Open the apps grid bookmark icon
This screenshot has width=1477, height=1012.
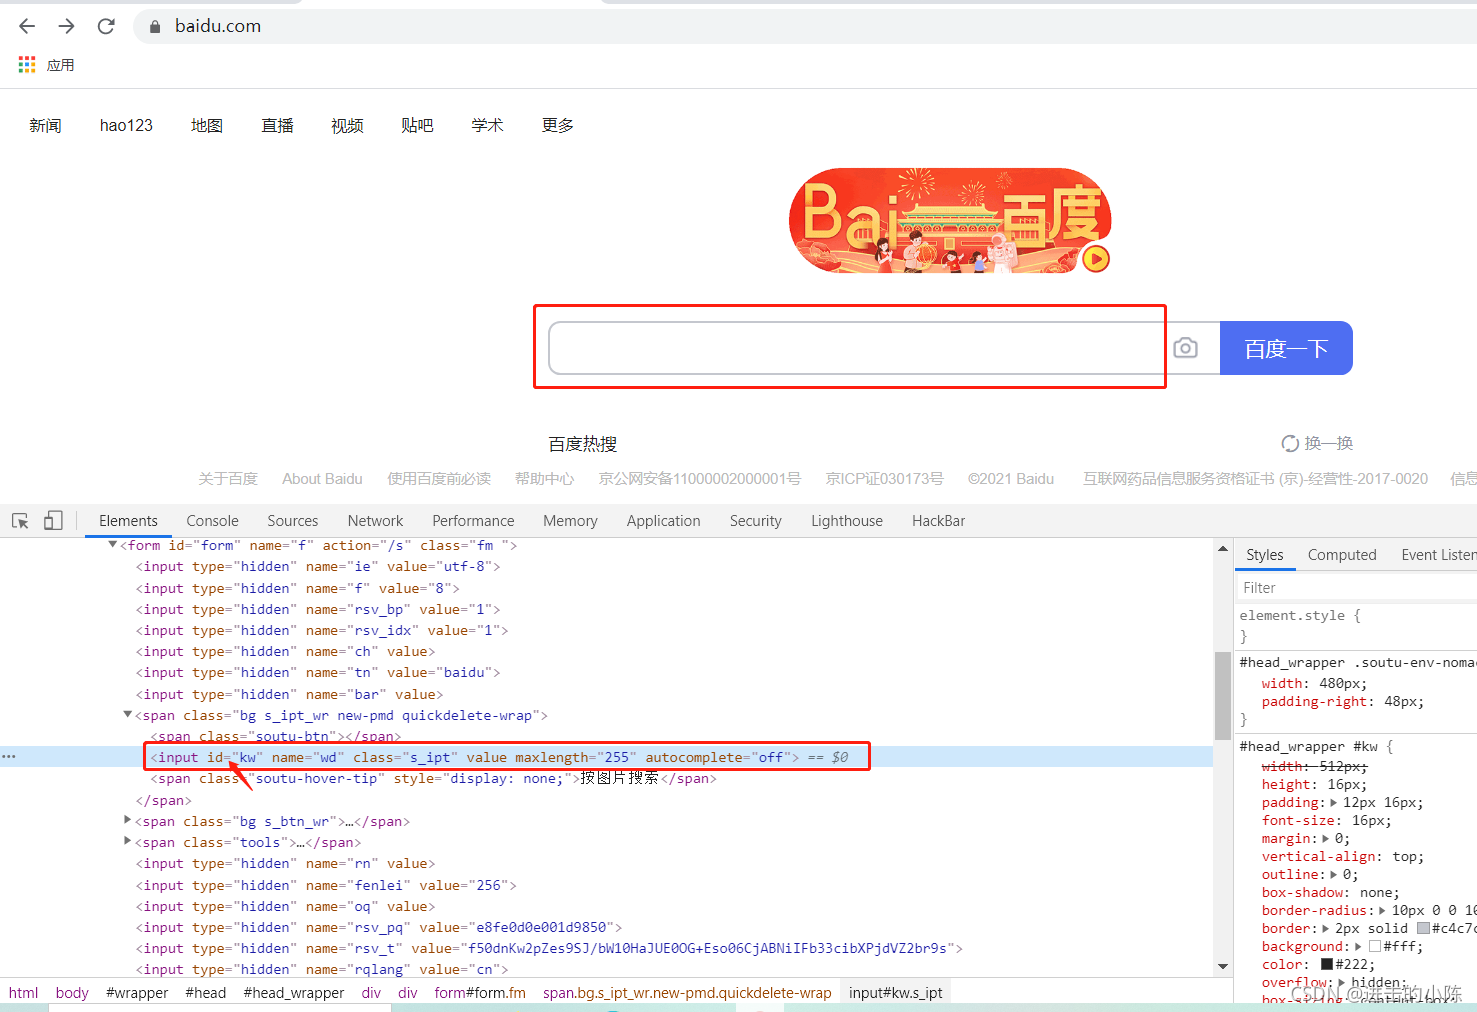click(x=27, y=65)
